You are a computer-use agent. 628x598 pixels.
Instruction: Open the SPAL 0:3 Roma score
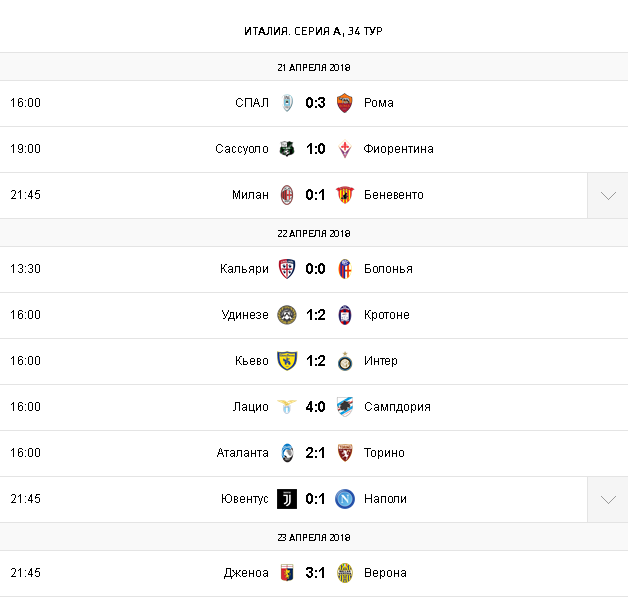(x=316, y=103)
